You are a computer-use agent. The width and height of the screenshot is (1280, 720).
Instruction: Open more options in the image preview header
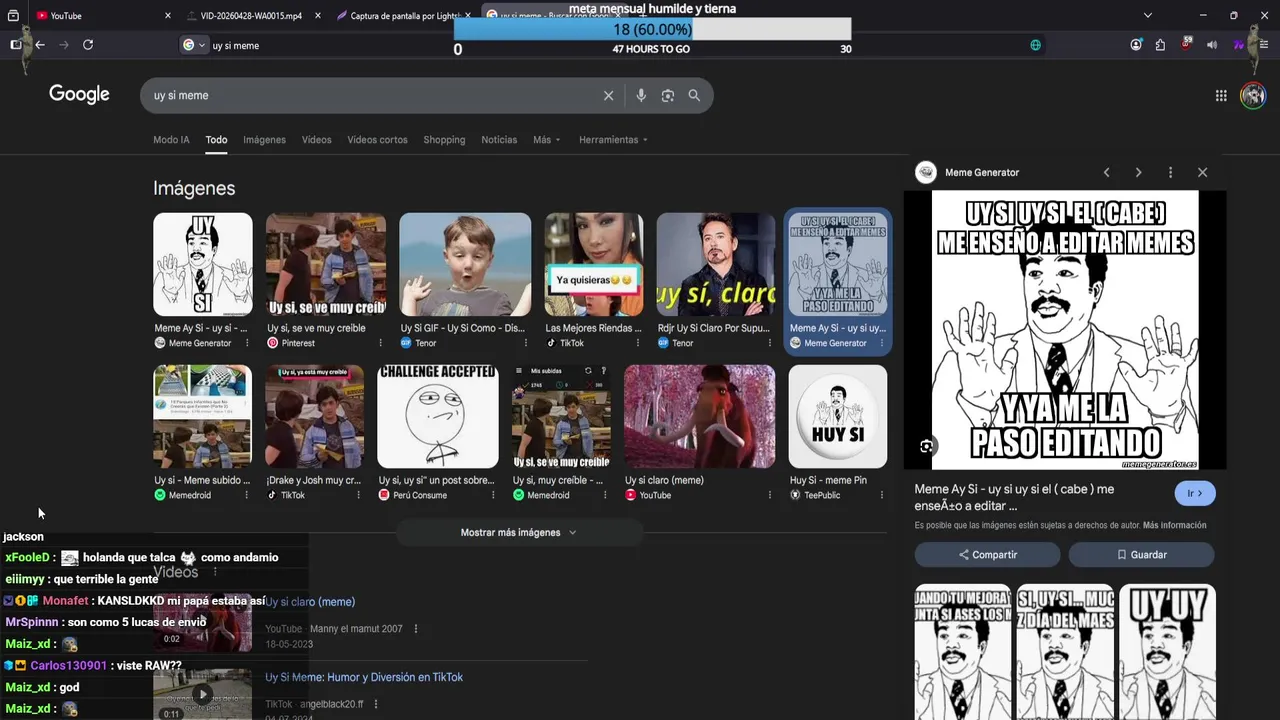click(1170, 172)
